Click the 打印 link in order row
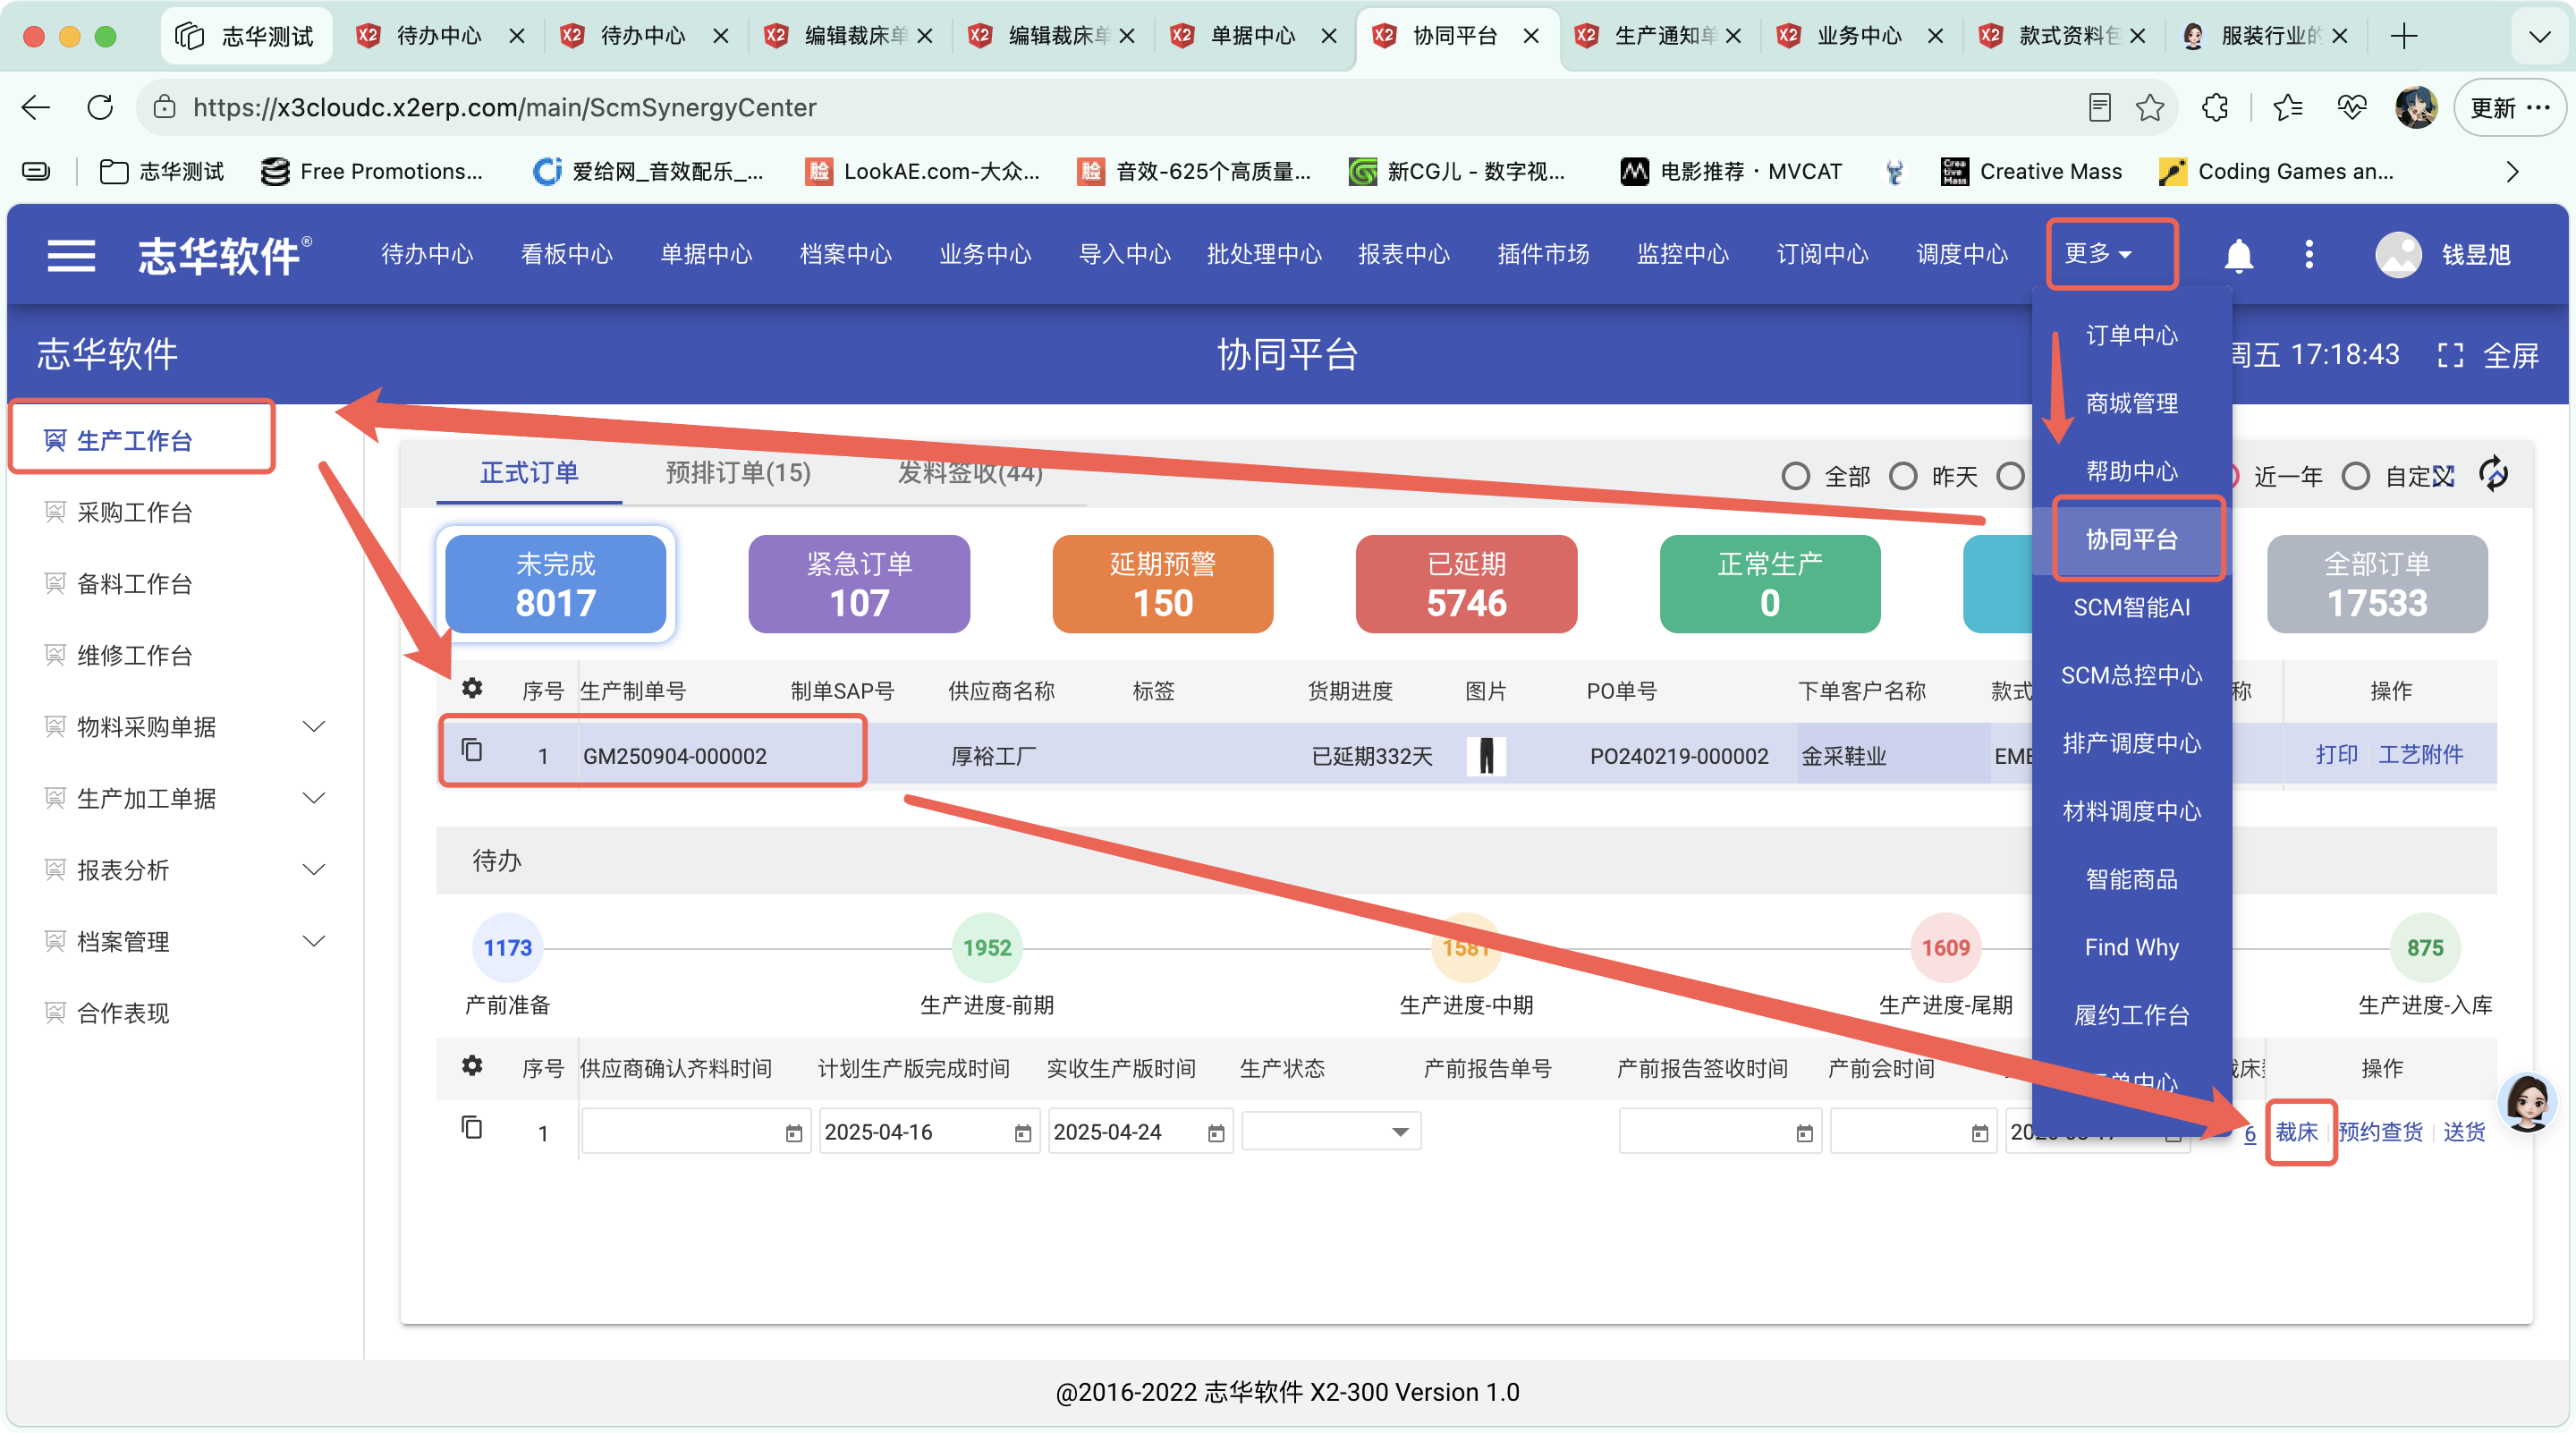Image resolution: width=2576 pixels, height=1433 pixels. 2336,755
